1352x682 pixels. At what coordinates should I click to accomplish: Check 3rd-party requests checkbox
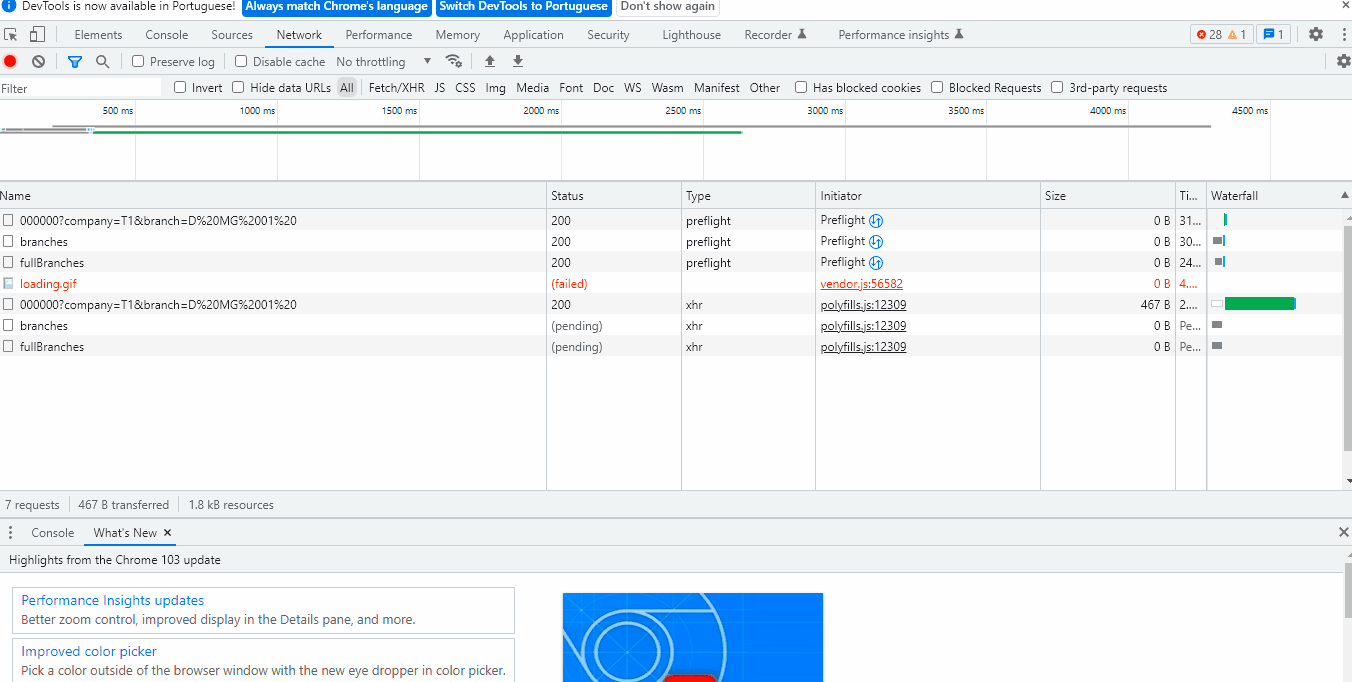tap(1057, 87)
